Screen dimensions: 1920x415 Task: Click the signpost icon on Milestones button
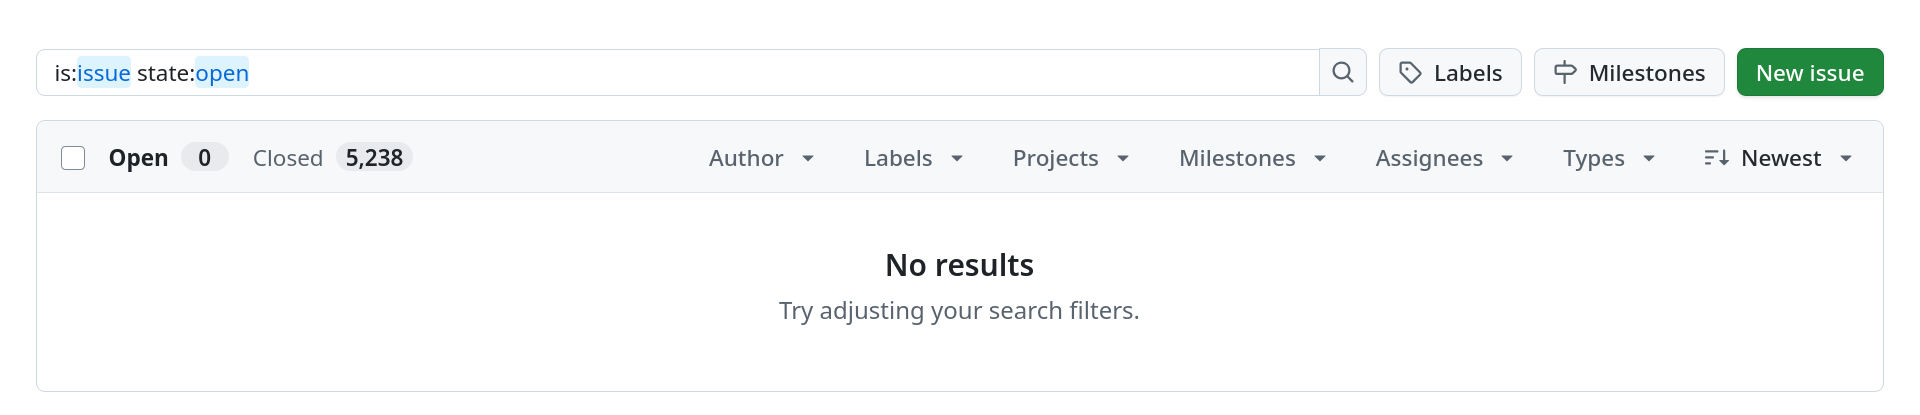1565,73
